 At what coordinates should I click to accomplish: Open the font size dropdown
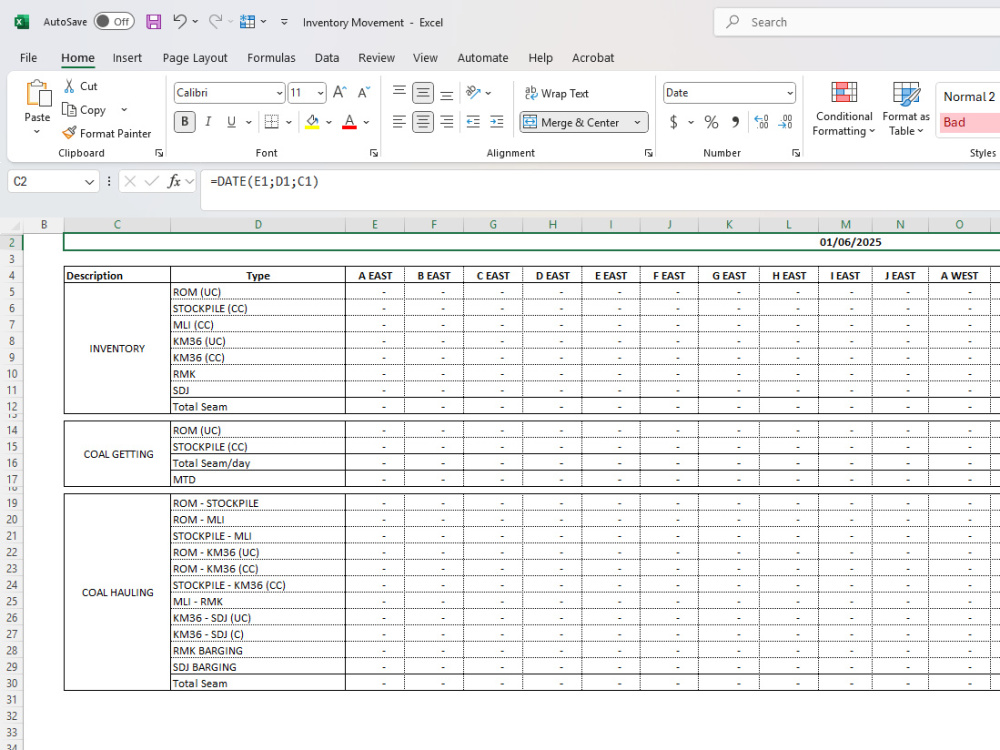click(x=320, y=93)
